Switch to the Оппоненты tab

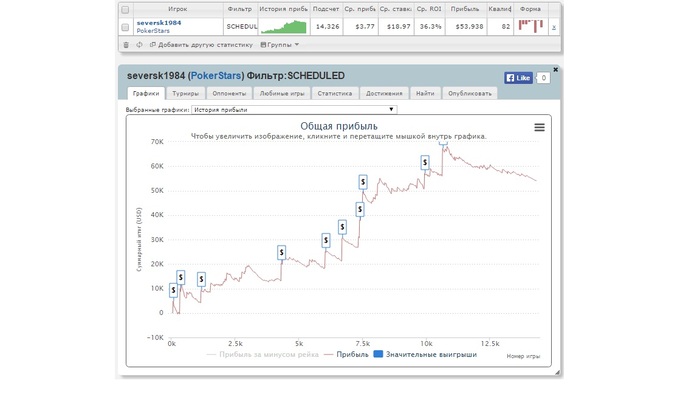point(229,93)
